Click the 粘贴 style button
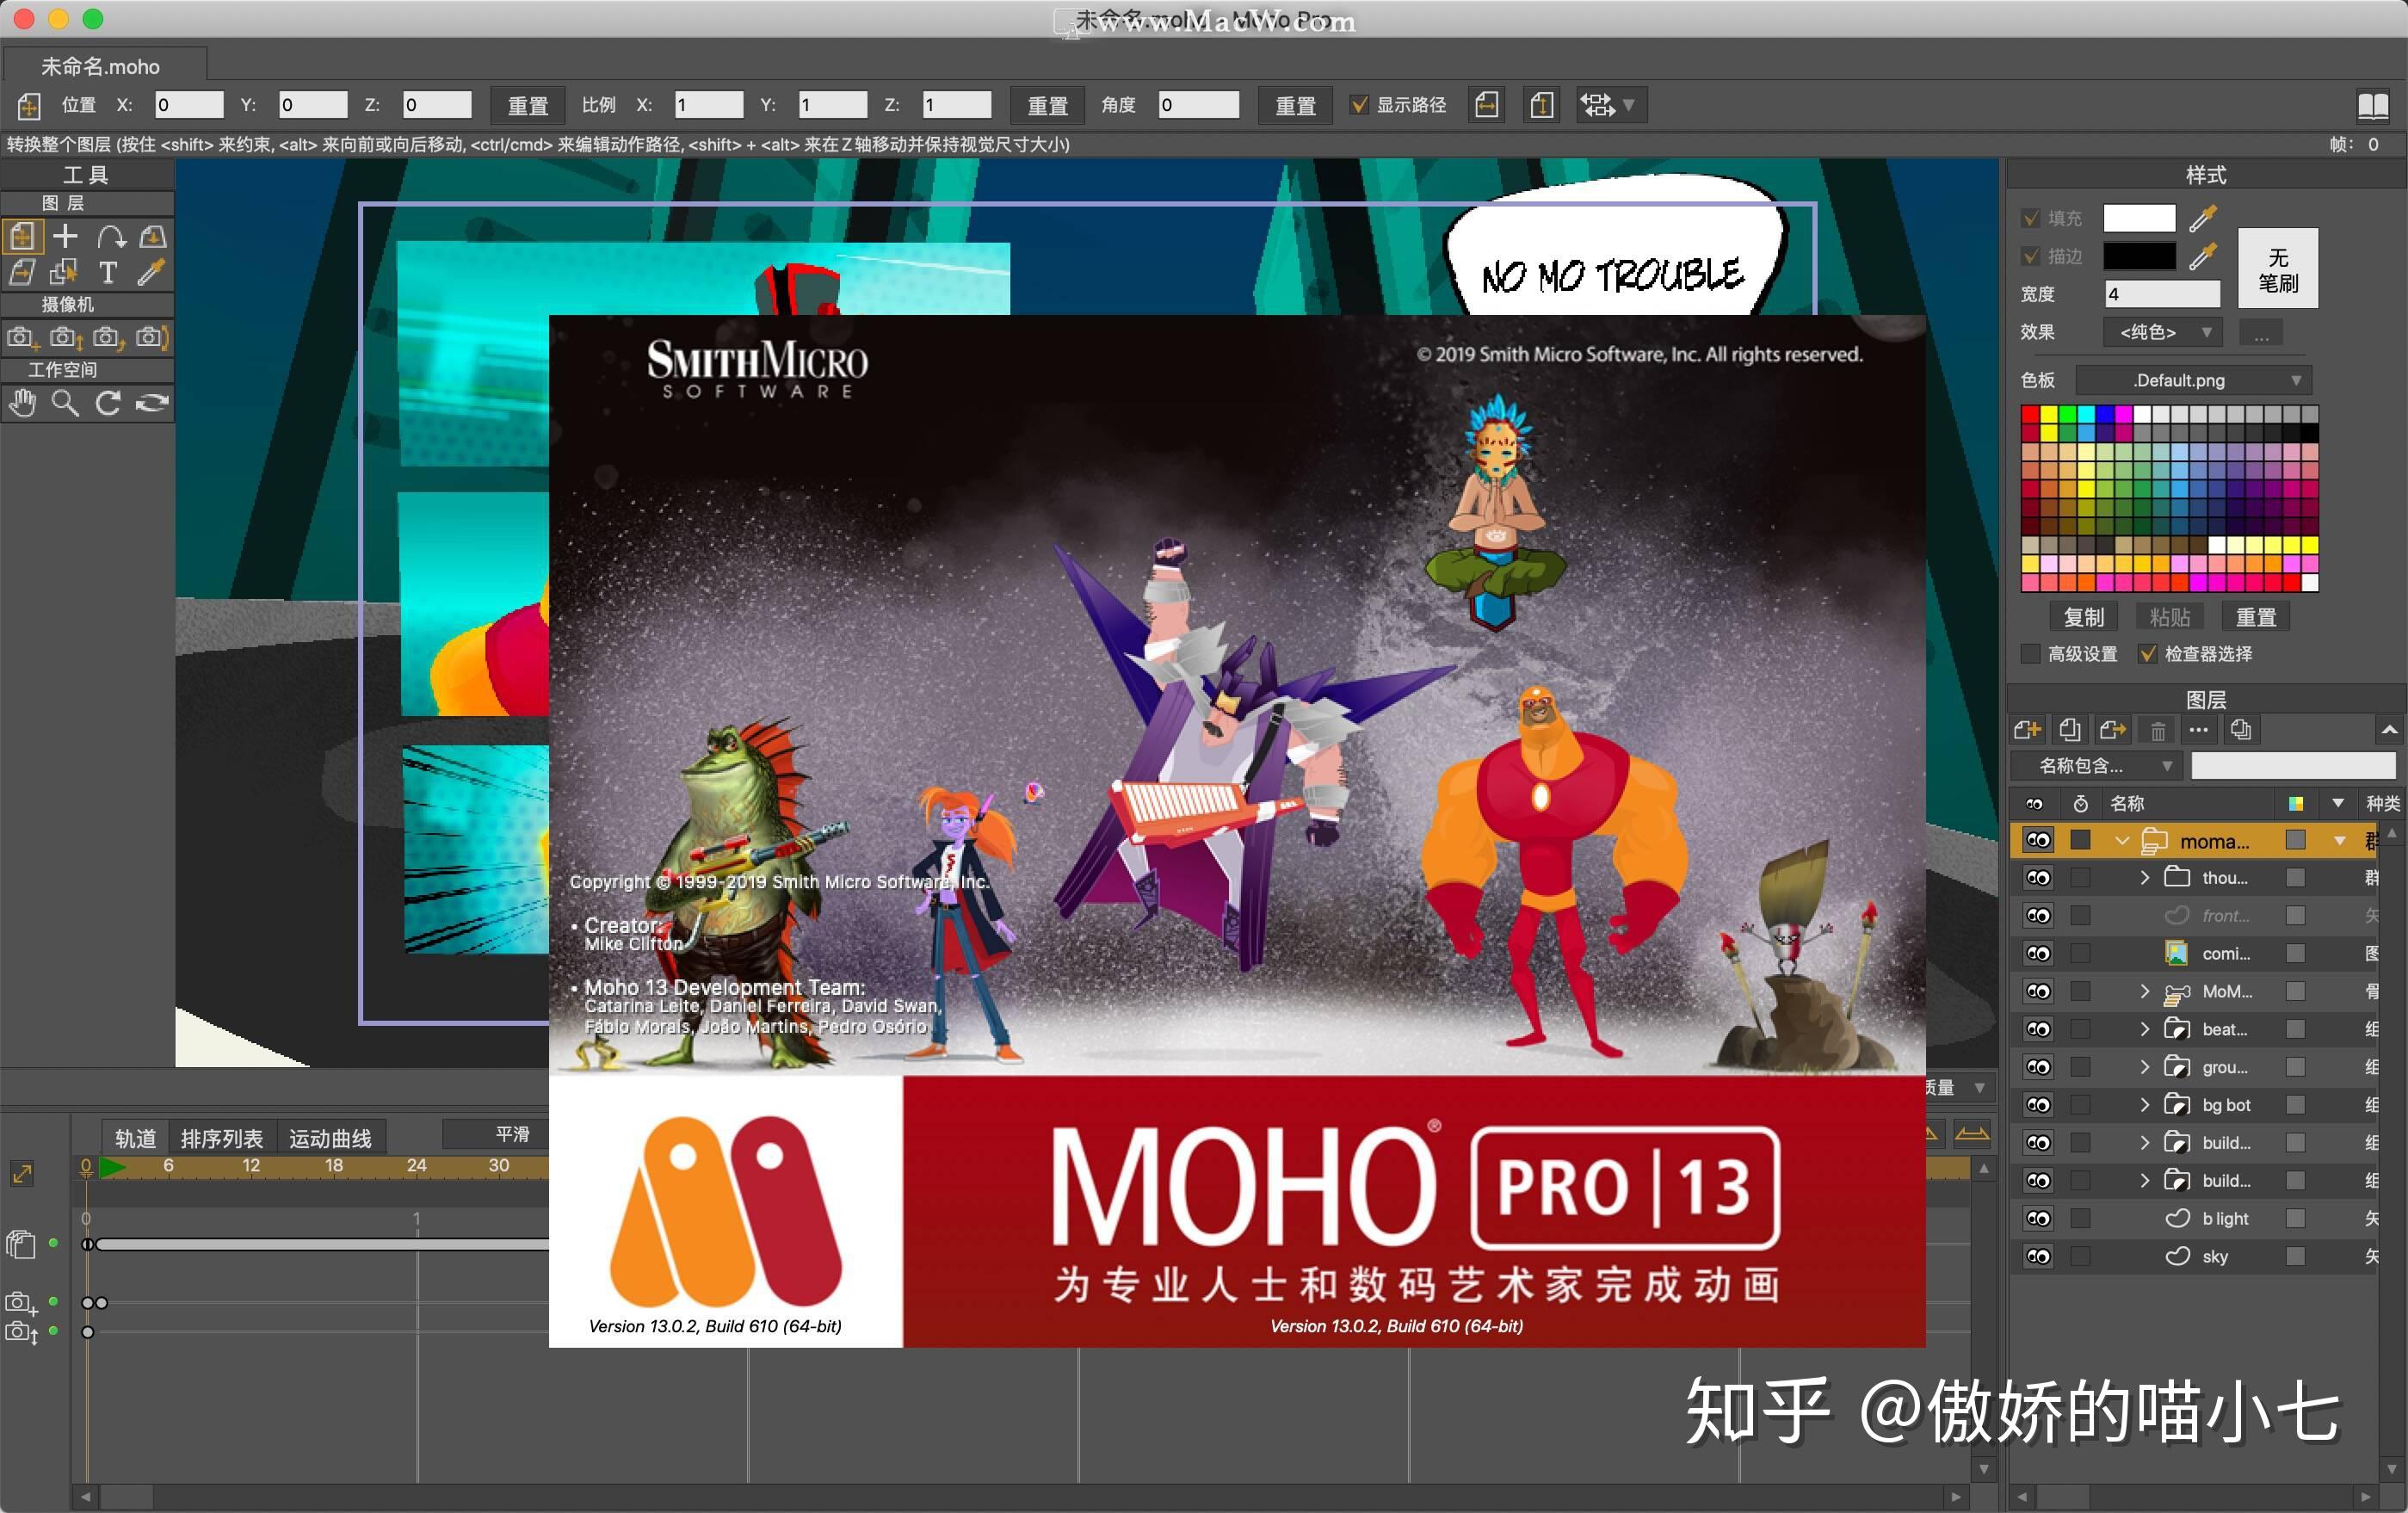The width and height of the screenshot is (2408, 1513). (2170, 617)
